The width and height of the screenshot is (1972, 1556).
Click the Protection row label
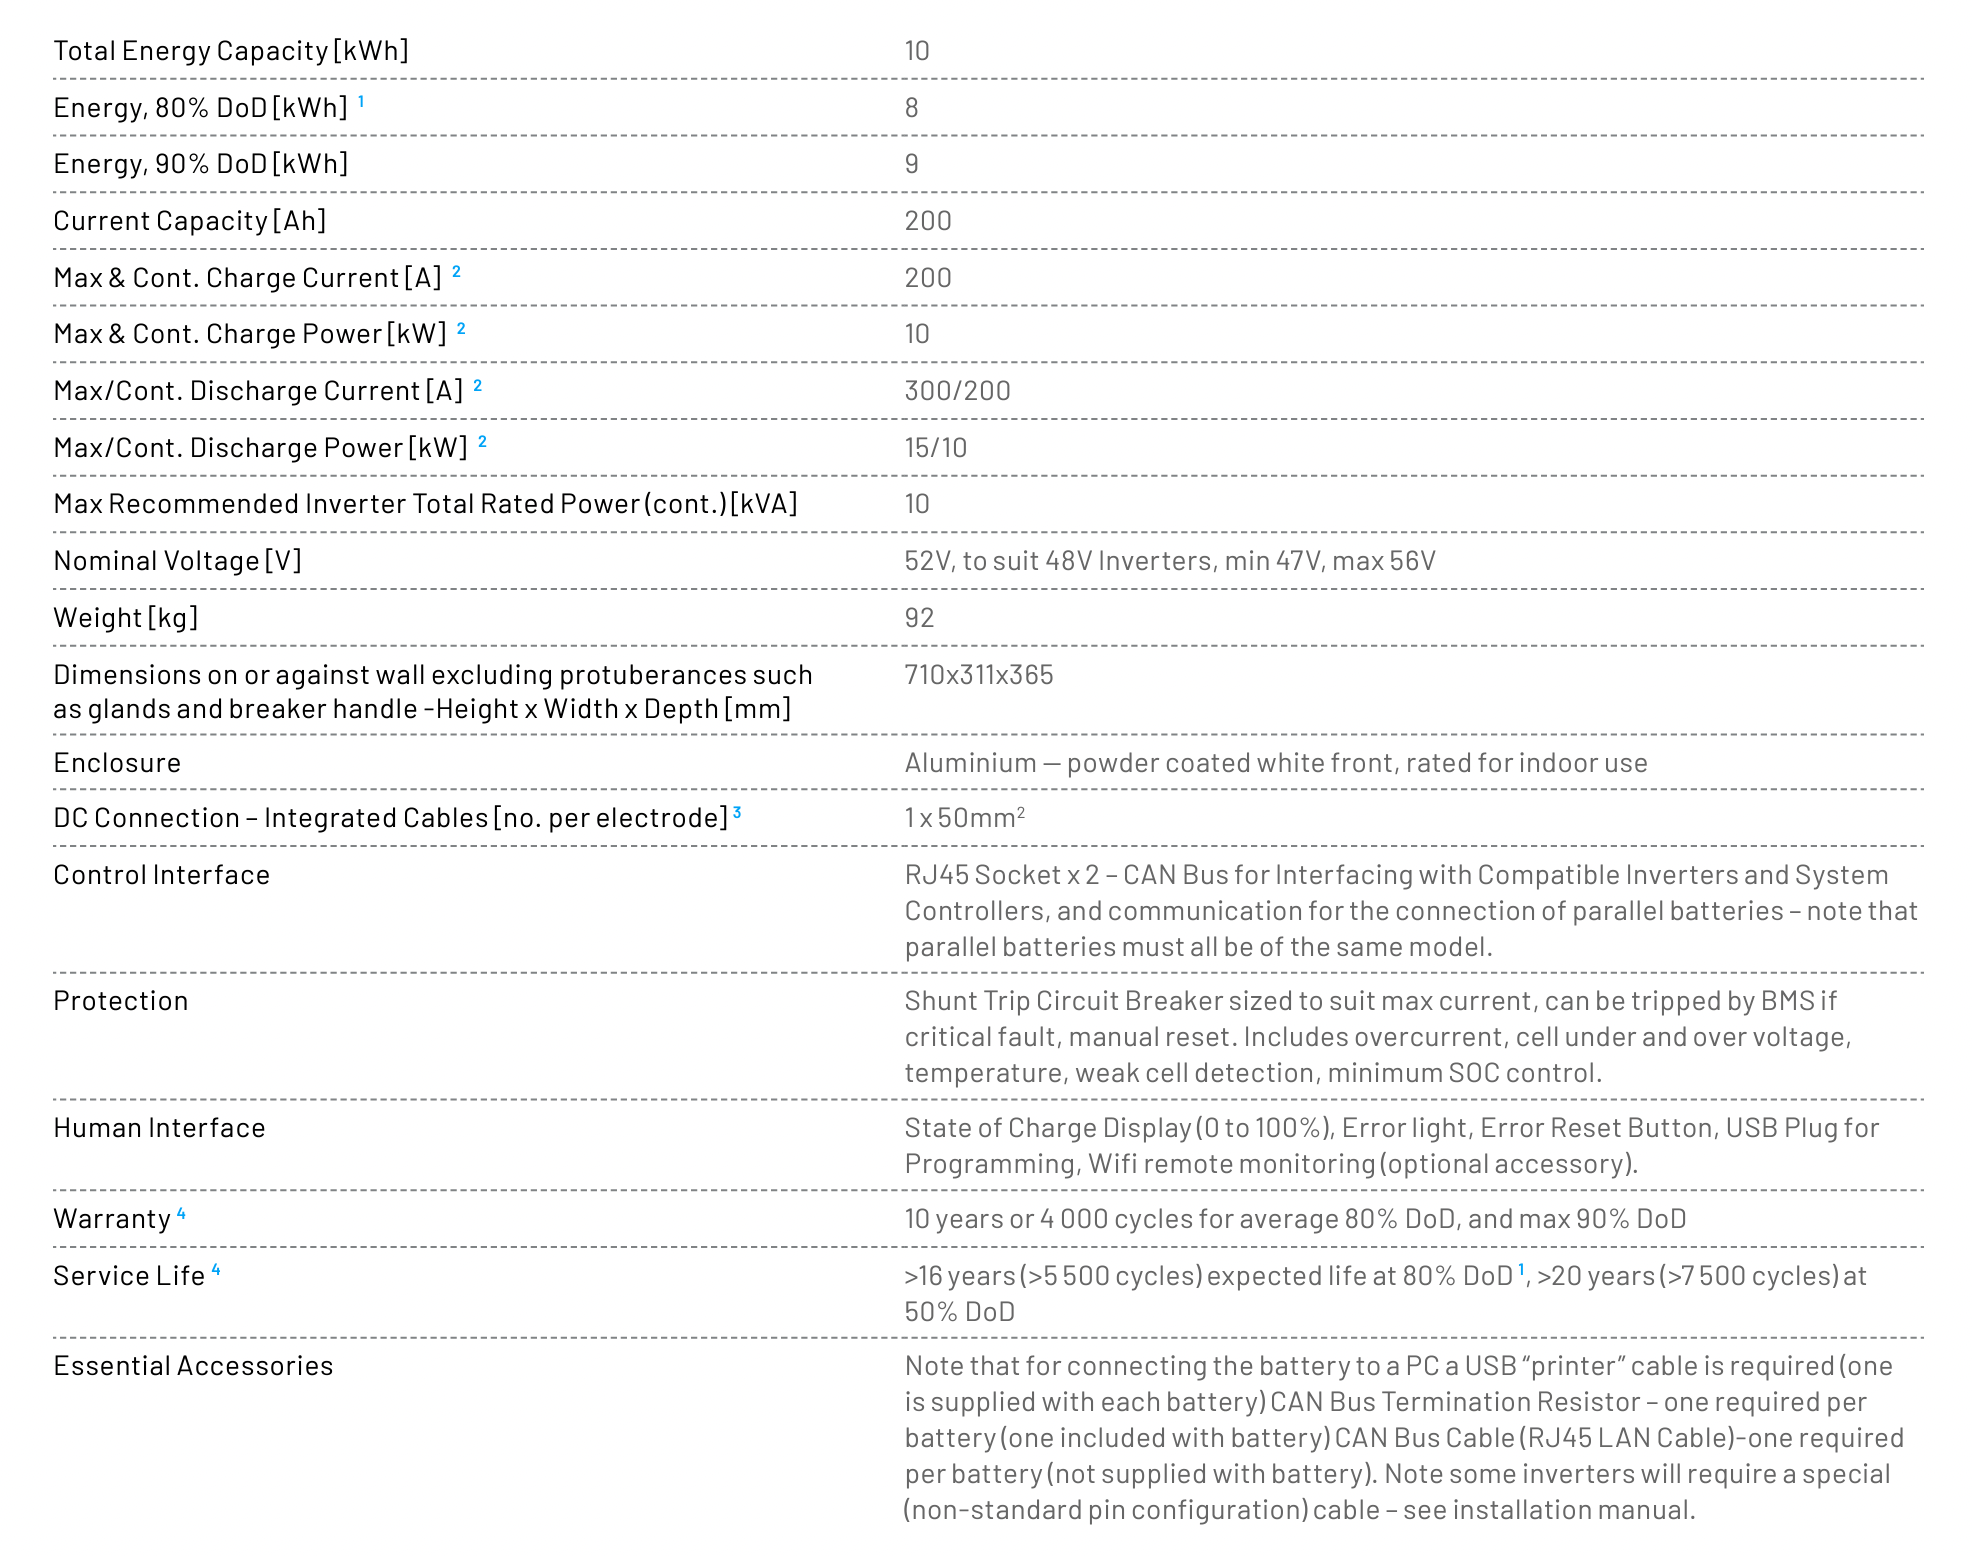tap(120, 1001)
